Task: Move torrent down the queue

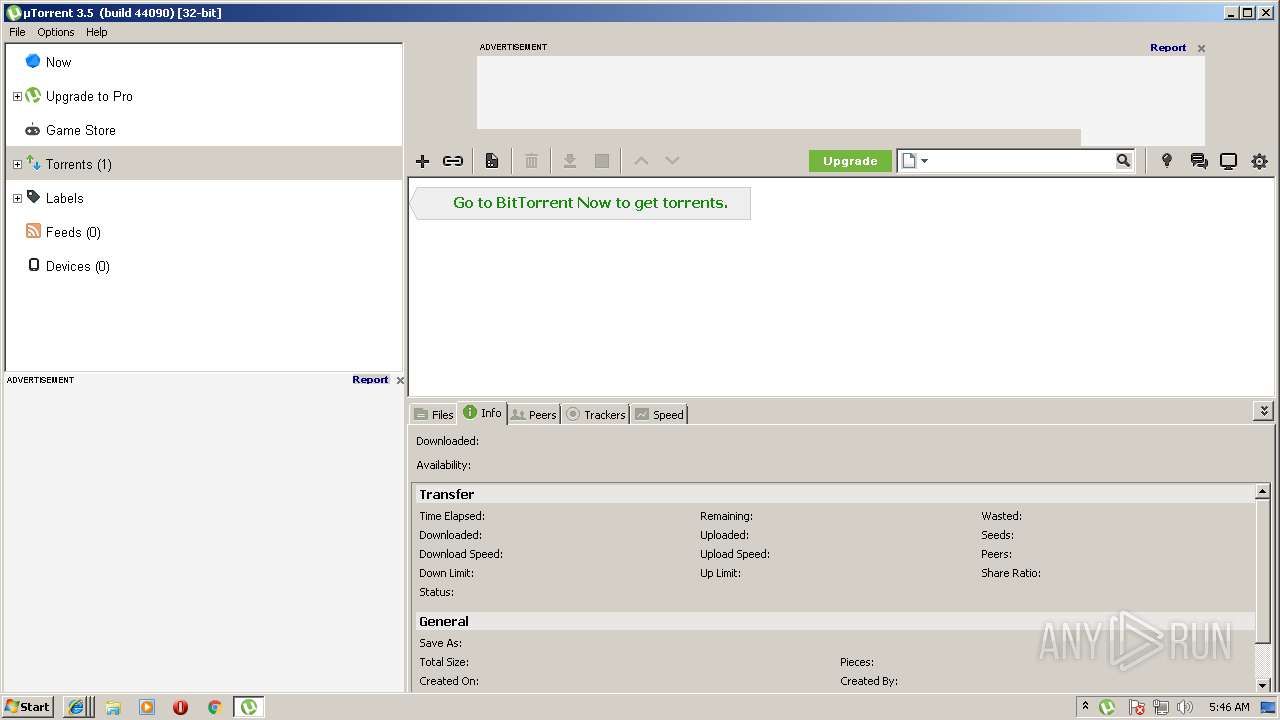Action: coord(672,161)
